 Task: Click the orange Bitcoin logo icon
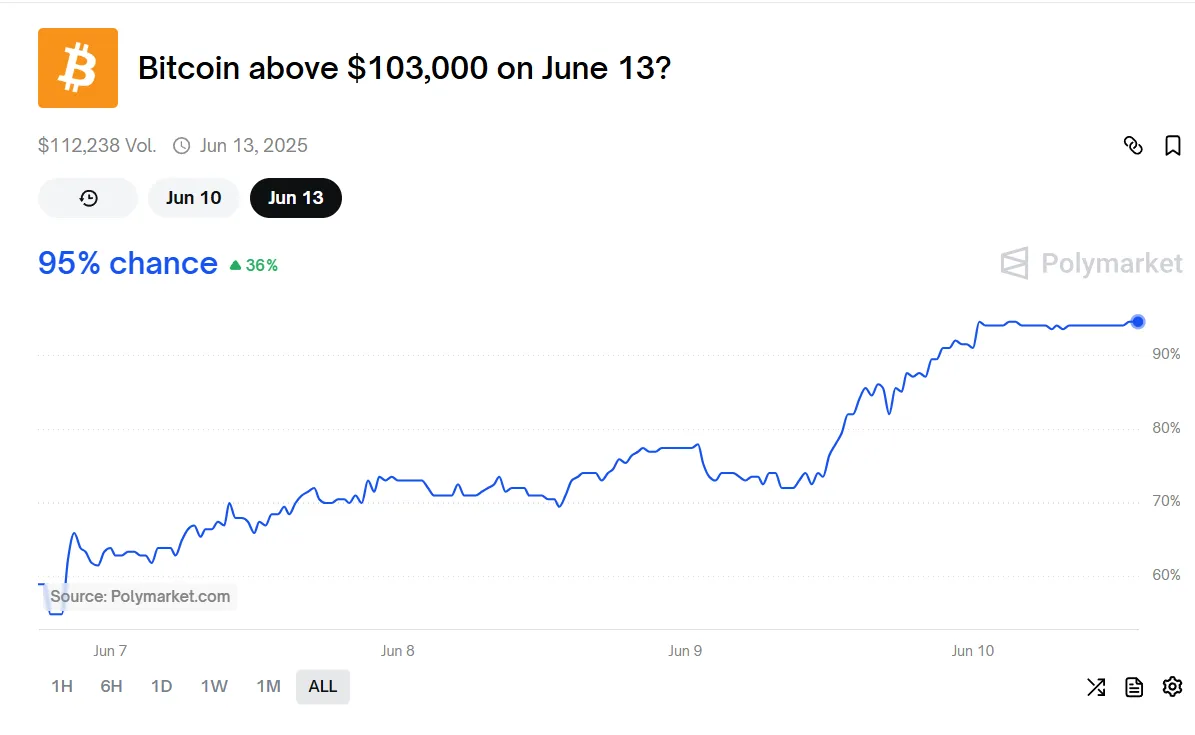point(78,68)
